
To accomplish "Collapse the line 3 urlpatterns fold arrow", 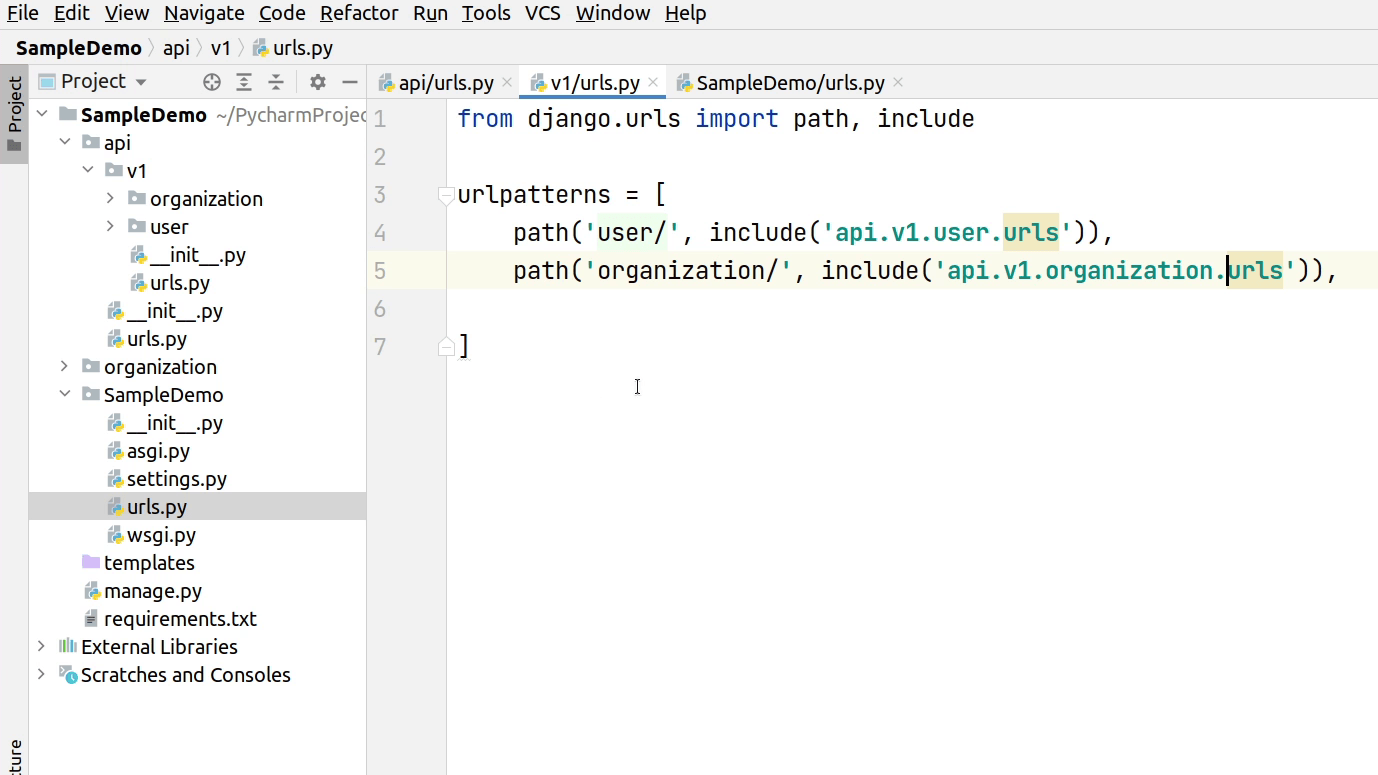I will [444, 194].
